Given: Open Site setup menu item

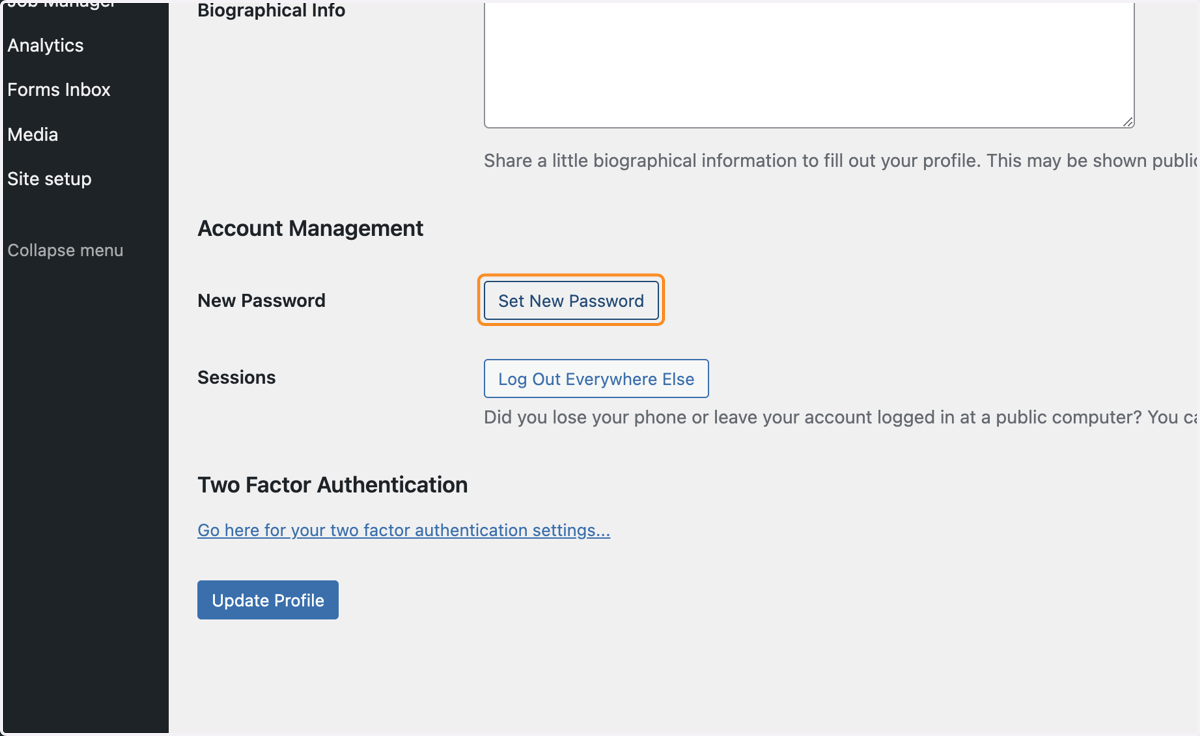Looking at the screenshot, I should pos(49,179).
